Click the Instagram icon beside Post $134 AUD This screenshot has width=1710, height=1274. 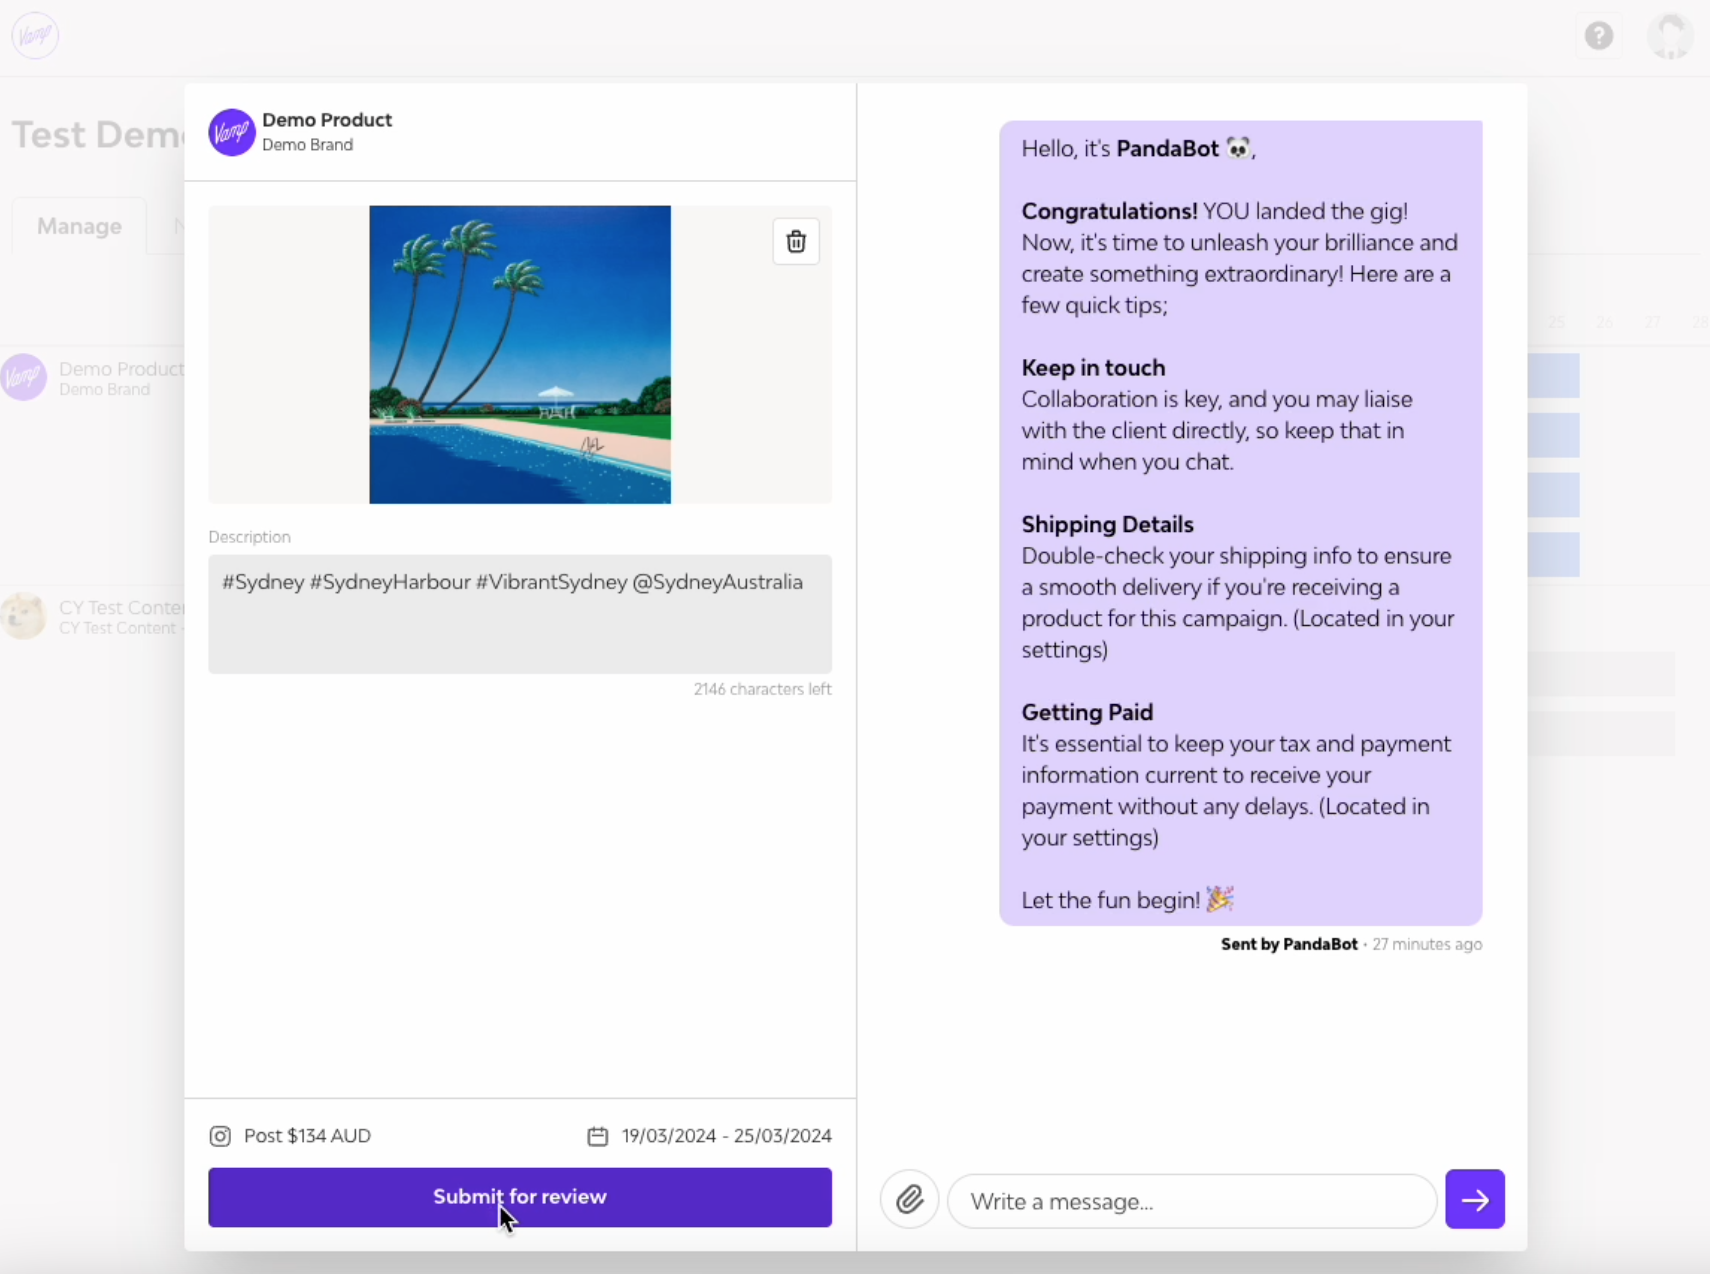click(x=220, y=1136)
